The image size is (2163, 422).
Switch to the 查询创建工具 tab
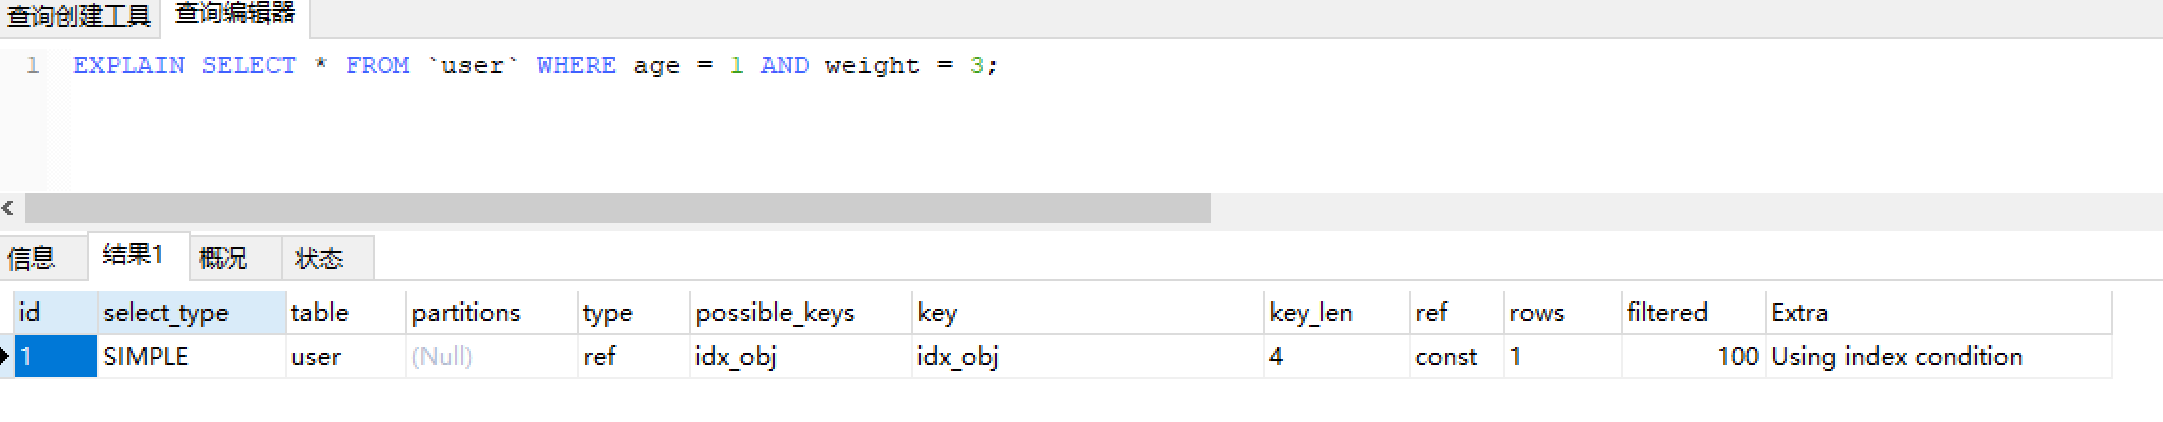click(78, 16)
